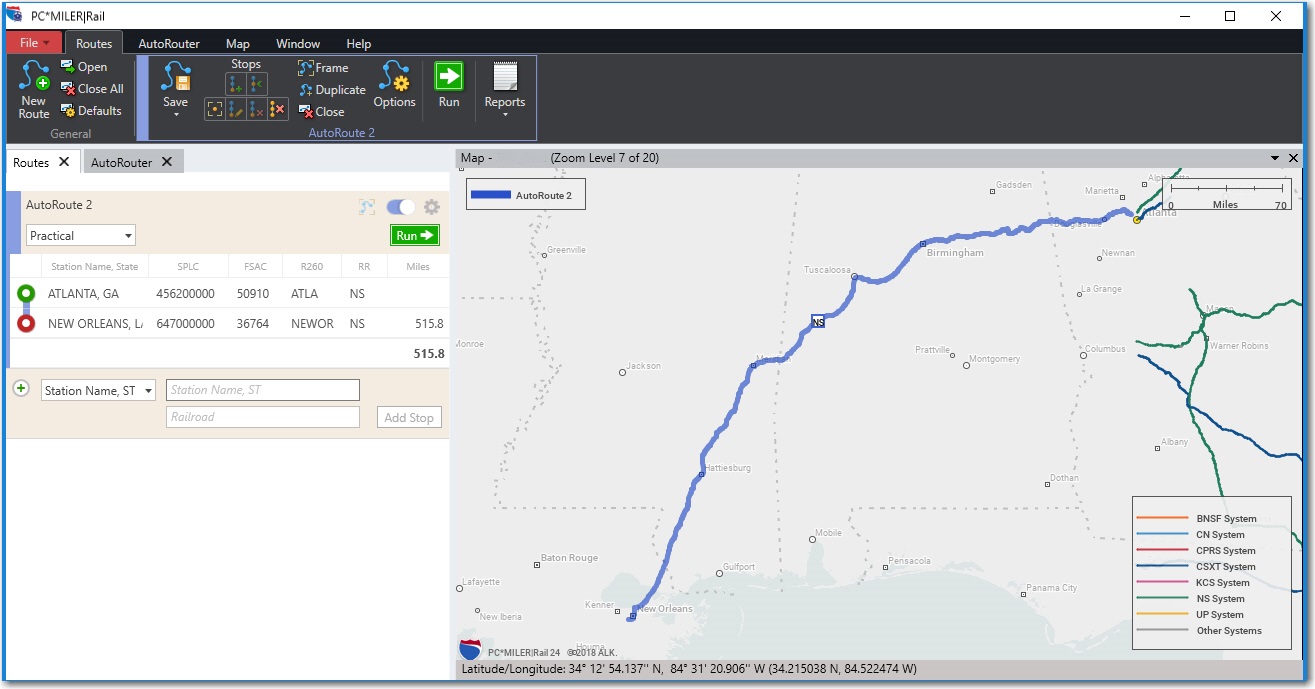The height and width of the screenshot is (689, 1315).
Task: Open the Window ribbon tab
Action: (298, 43)
